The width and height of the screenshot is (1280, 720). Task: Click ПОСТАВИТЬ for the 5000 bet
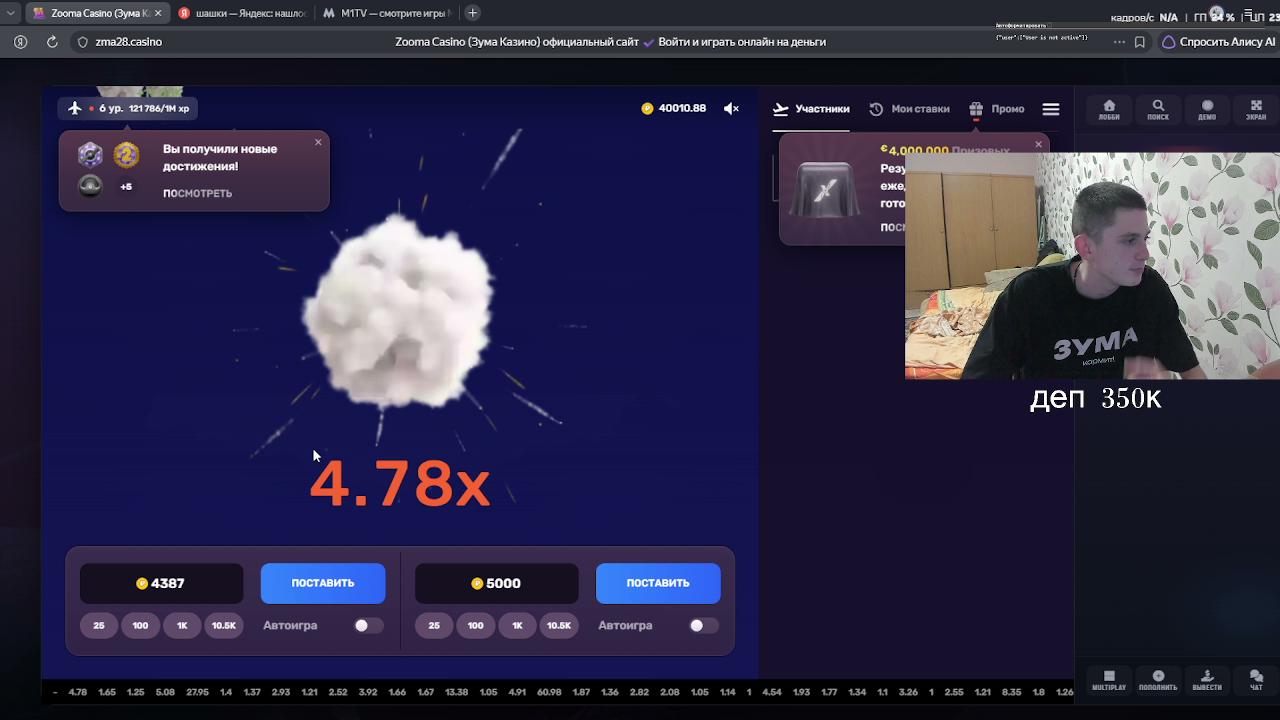tap(658, 583)
